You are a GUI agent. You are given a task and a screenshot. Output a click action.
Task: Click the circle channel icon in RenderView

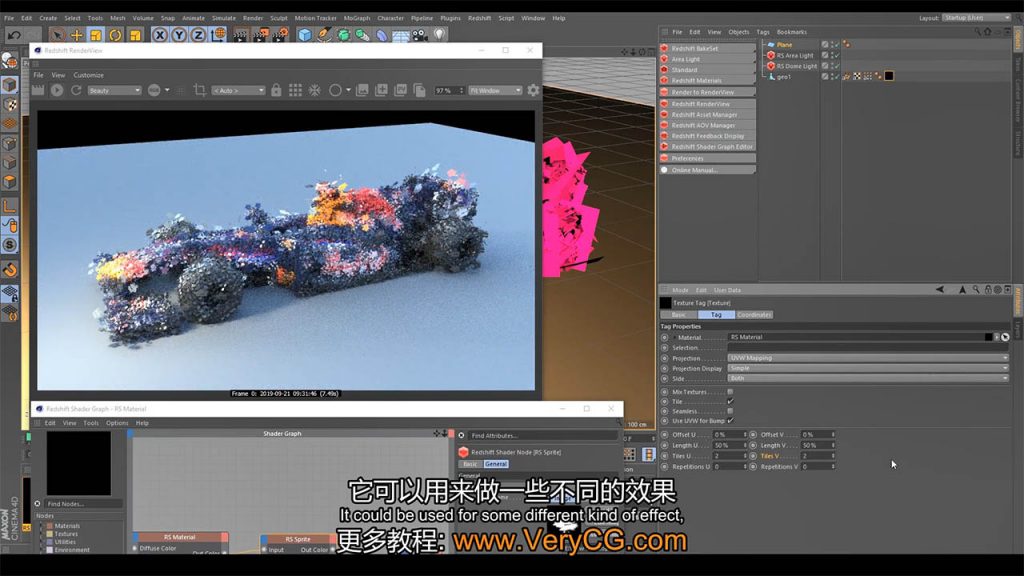335,90
